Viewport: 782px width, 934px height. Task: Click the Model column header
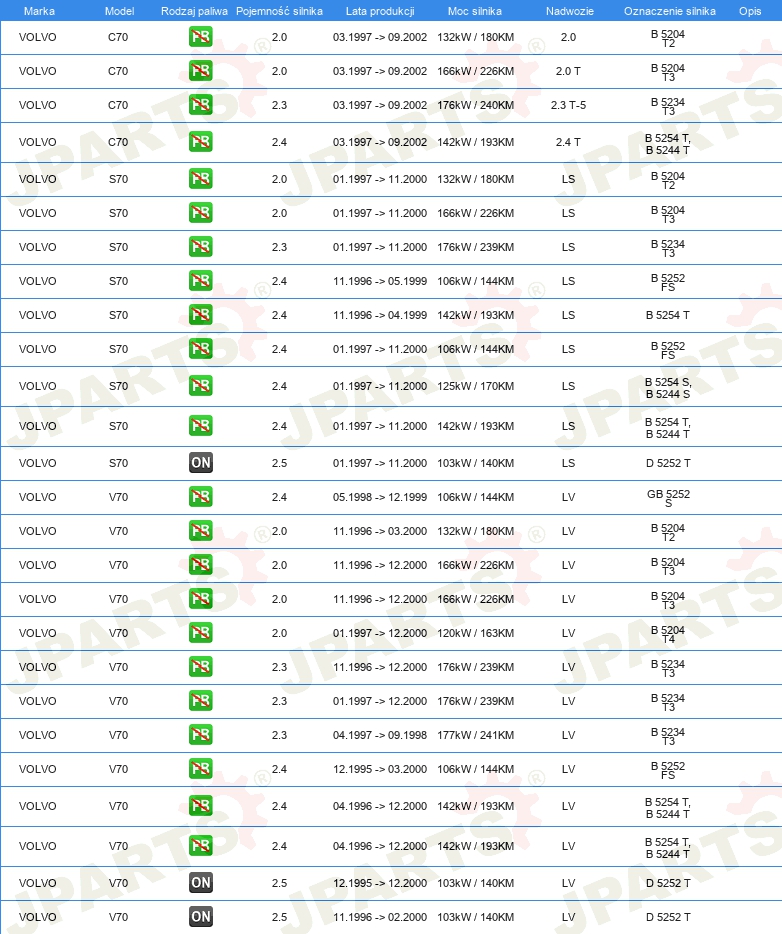[x=119, y=11]
